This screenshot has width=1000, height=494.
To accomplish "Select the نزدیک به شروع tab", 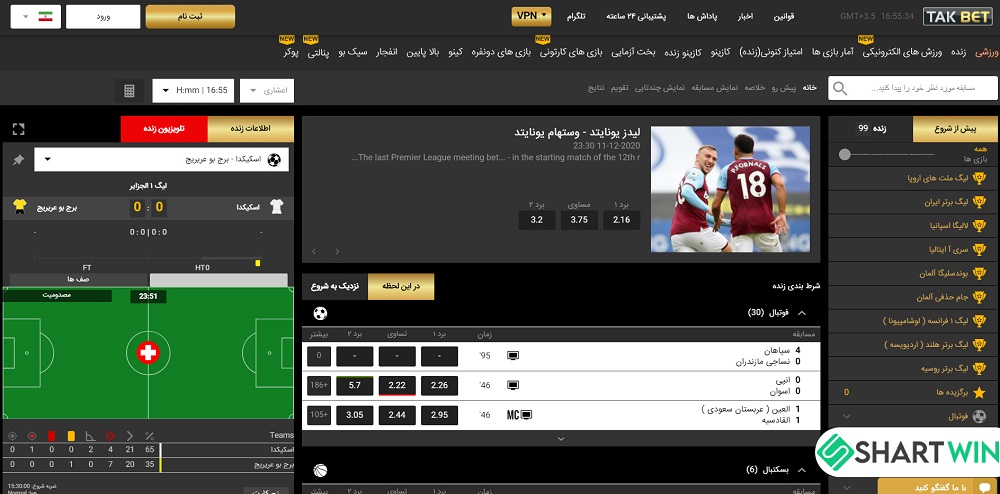I will point(335,287).
